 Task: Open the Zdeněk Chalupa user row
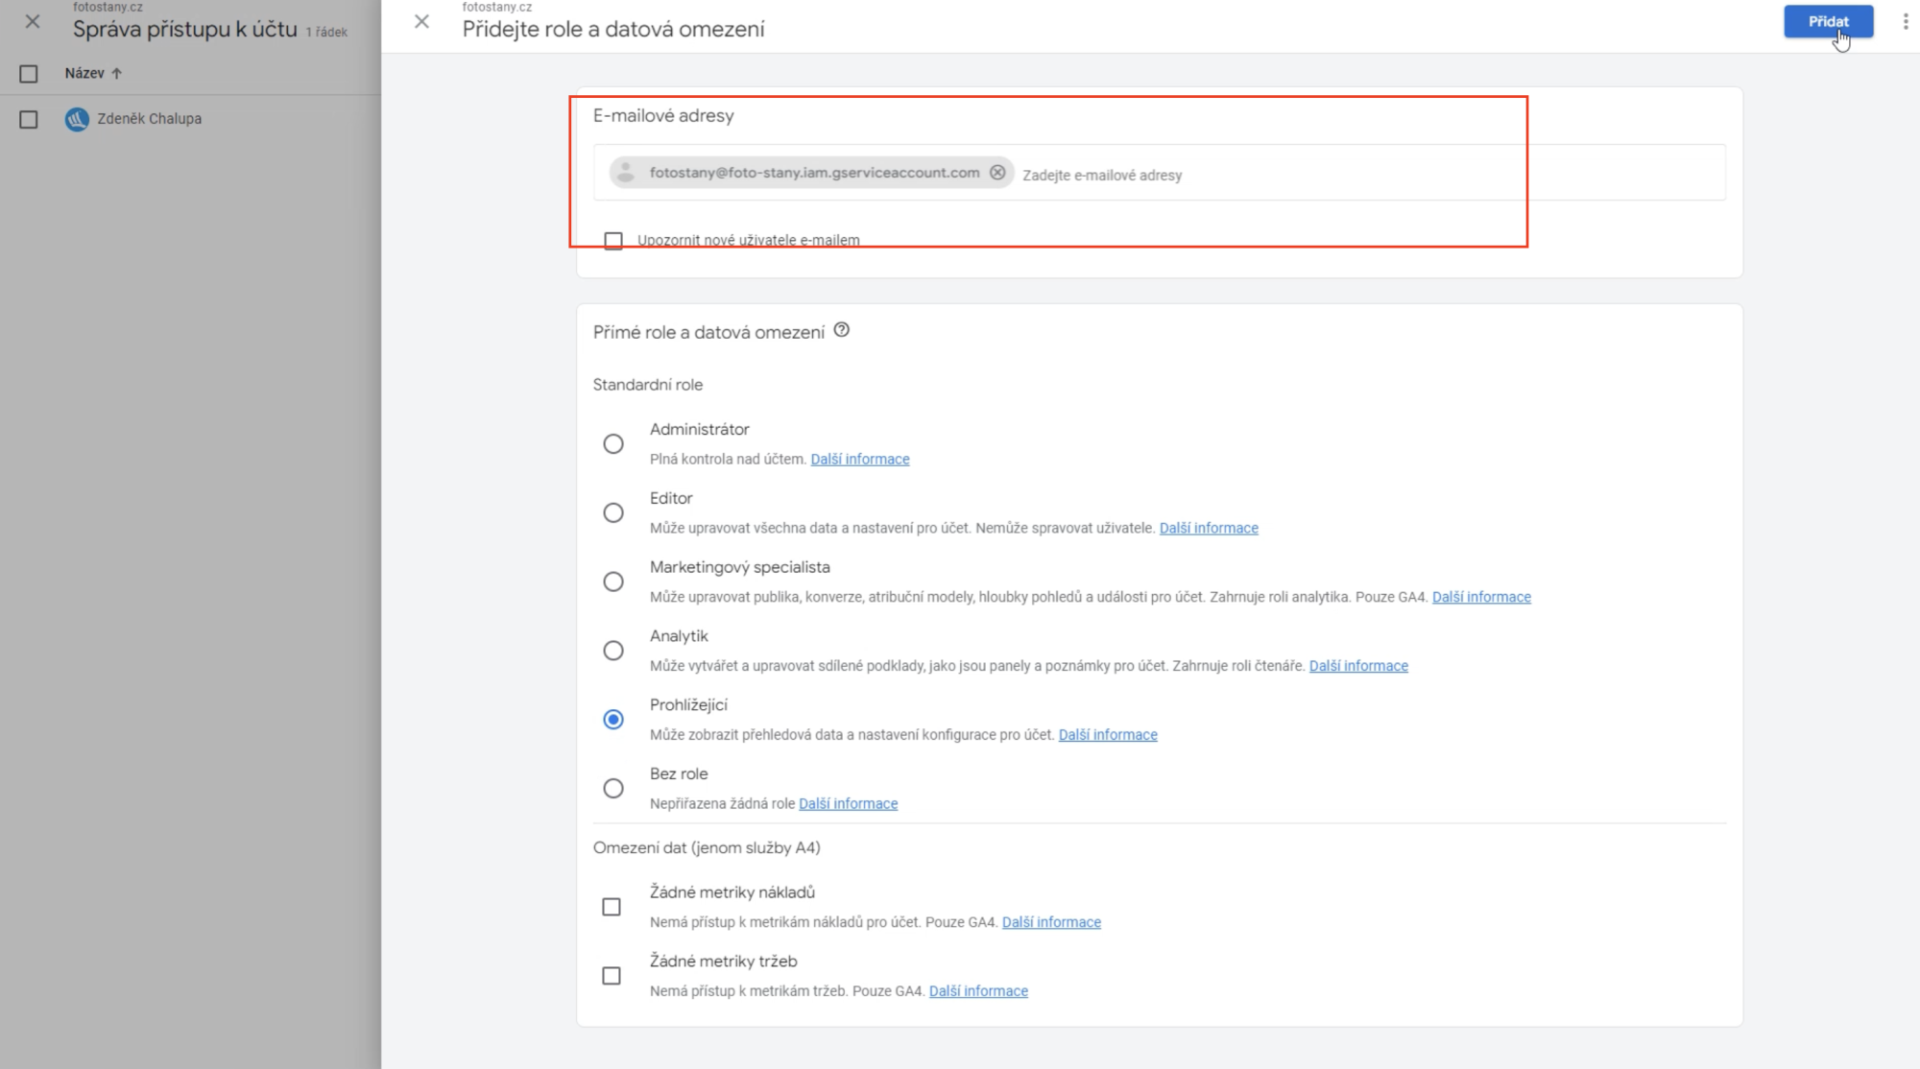190,119
